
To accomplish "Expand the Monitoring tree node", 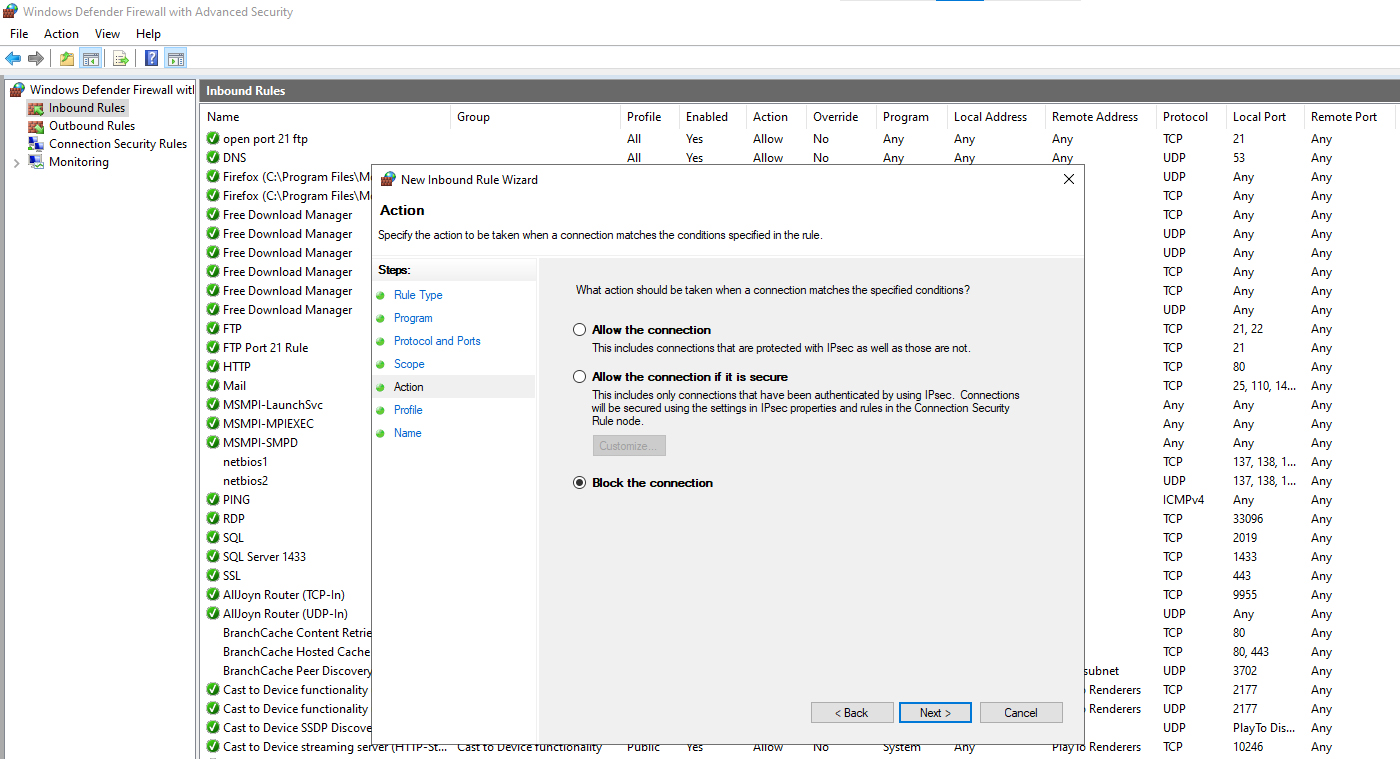I will tap(16, 162).
